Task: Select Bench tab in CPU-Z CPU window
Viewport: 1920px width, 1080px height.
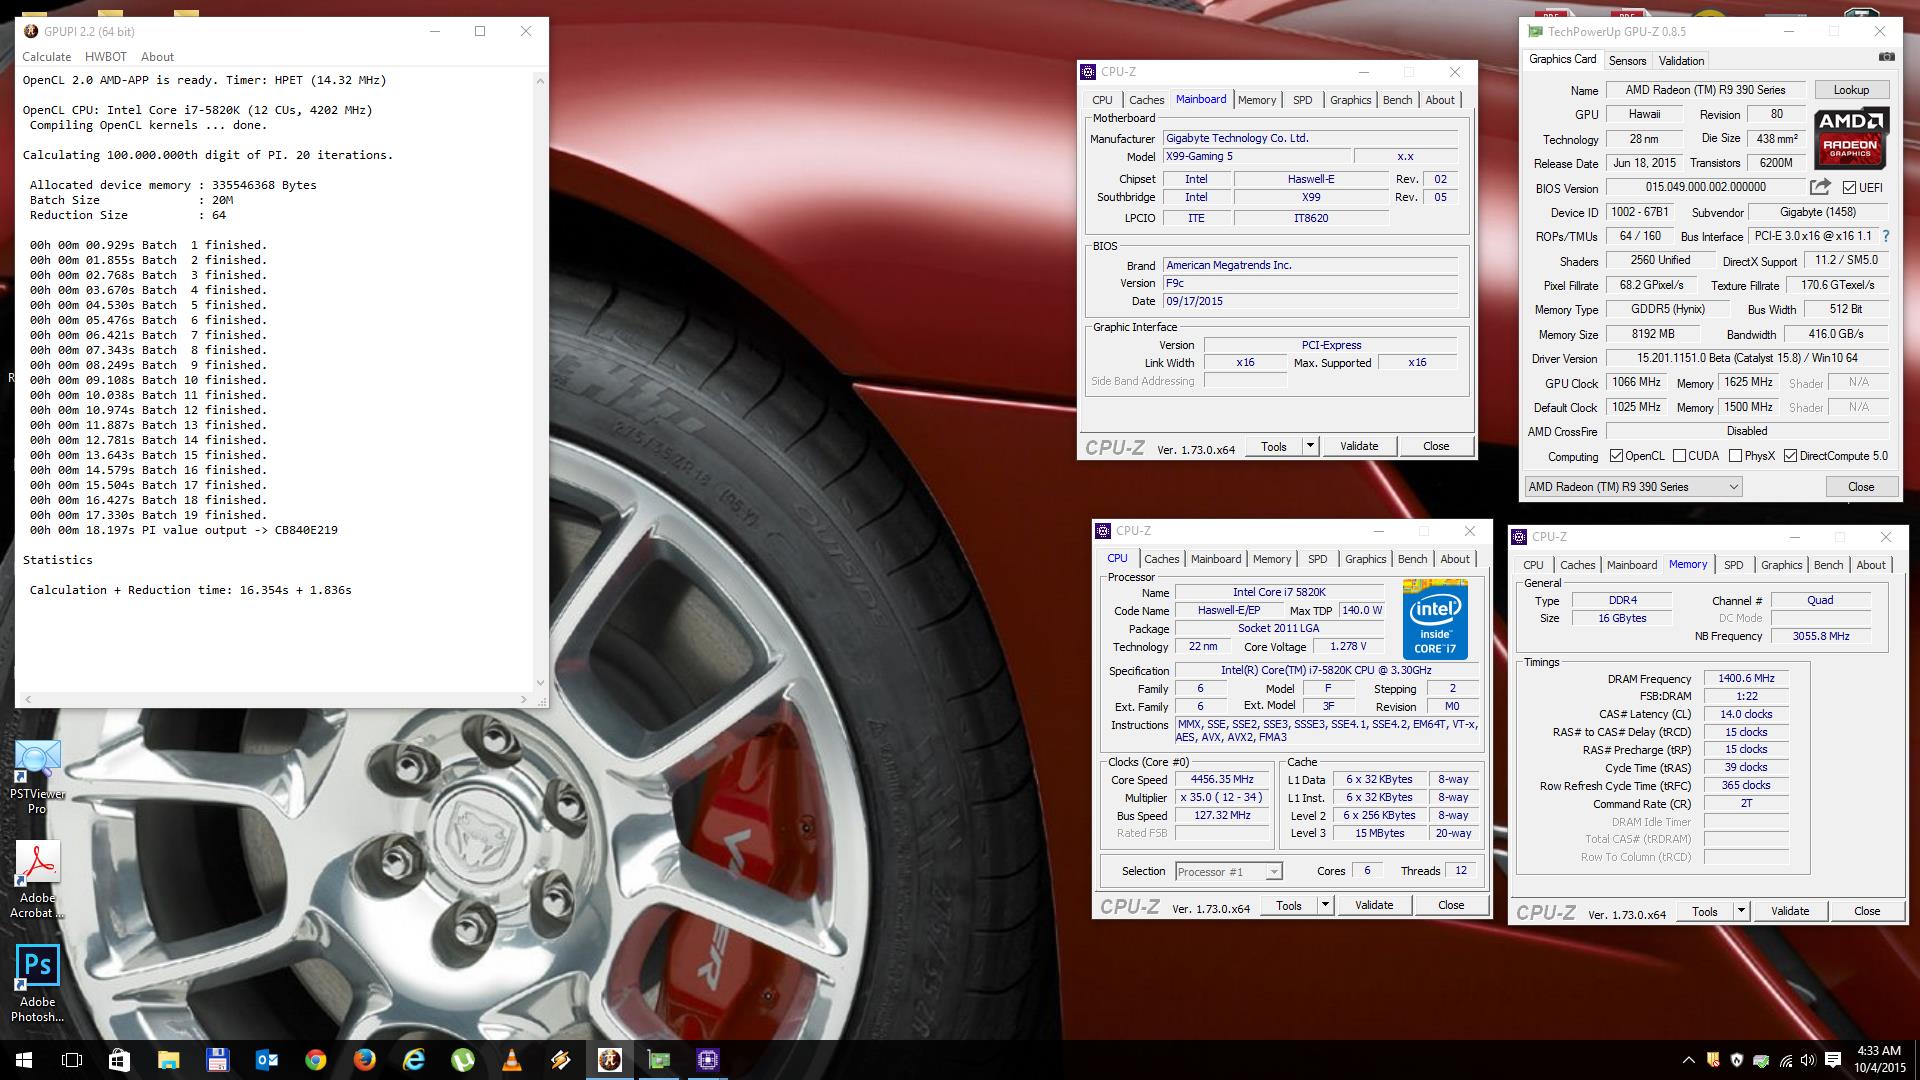Action: tap(1412, 559)
